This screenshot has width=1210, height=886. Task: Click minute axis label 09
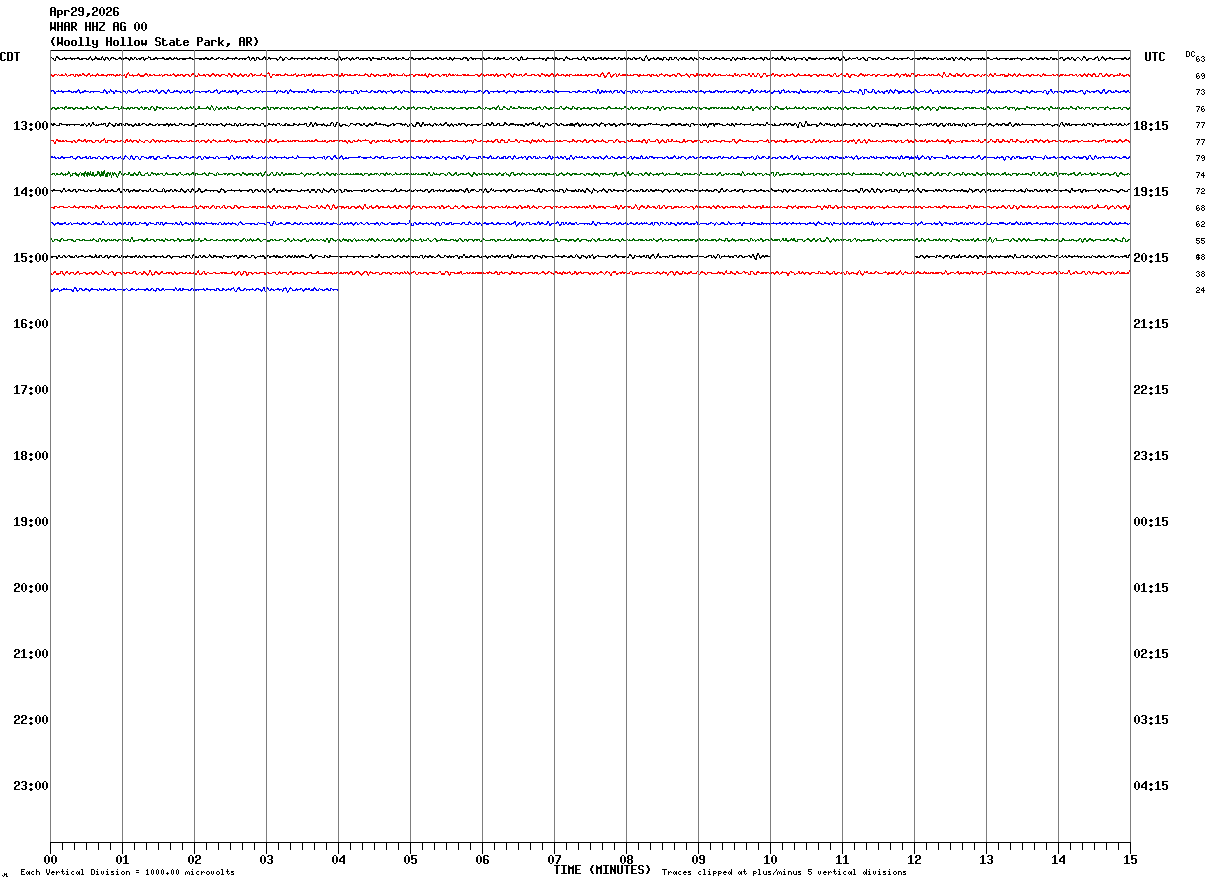tap(698, 860)
